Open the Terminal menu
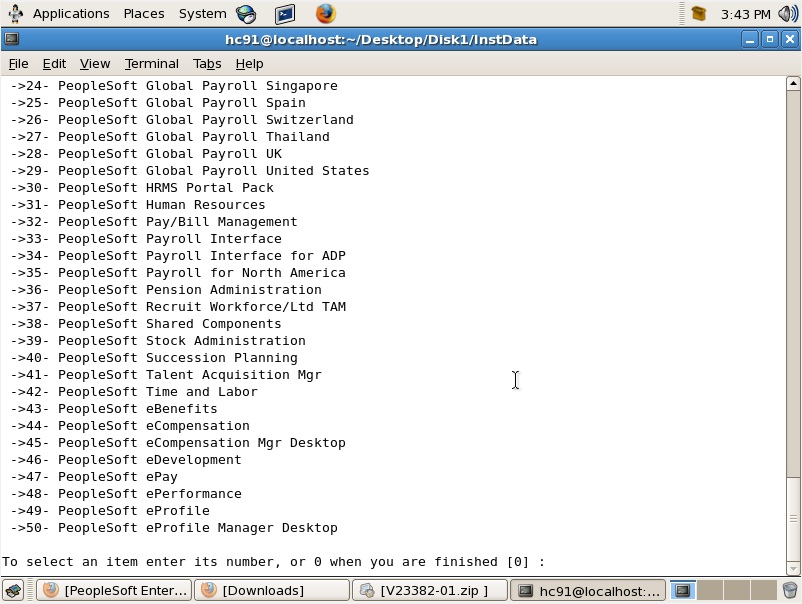The height and width of the screenshot is (604, 802). (151, 63)
